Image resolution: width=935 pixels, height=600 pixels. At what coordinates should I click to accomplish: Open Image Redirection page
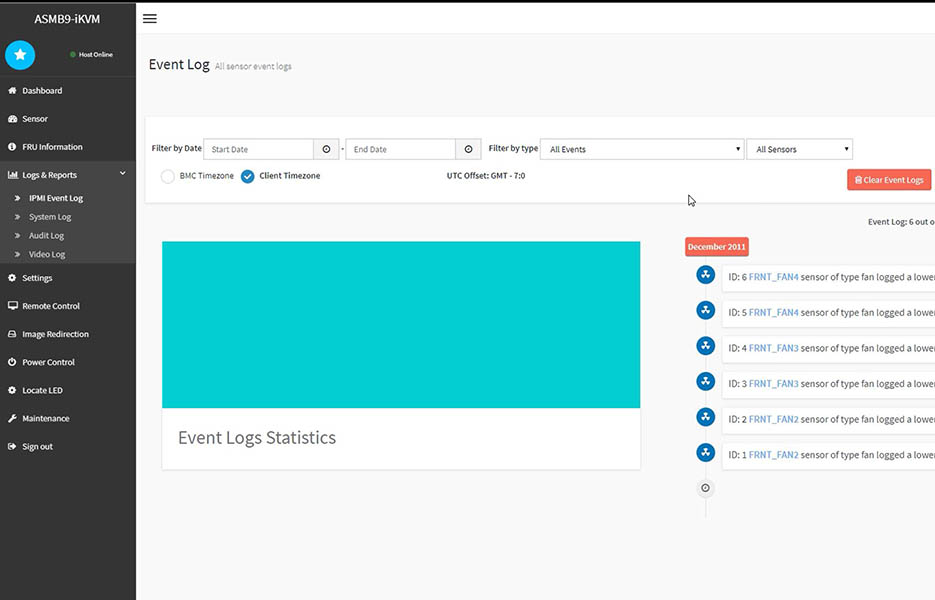coord(55,334)
